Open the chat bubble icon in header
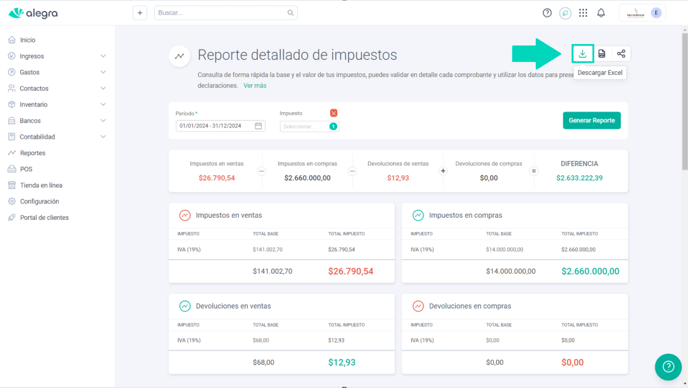This screenshot has width=688, height=388. (x=565, y=13)
